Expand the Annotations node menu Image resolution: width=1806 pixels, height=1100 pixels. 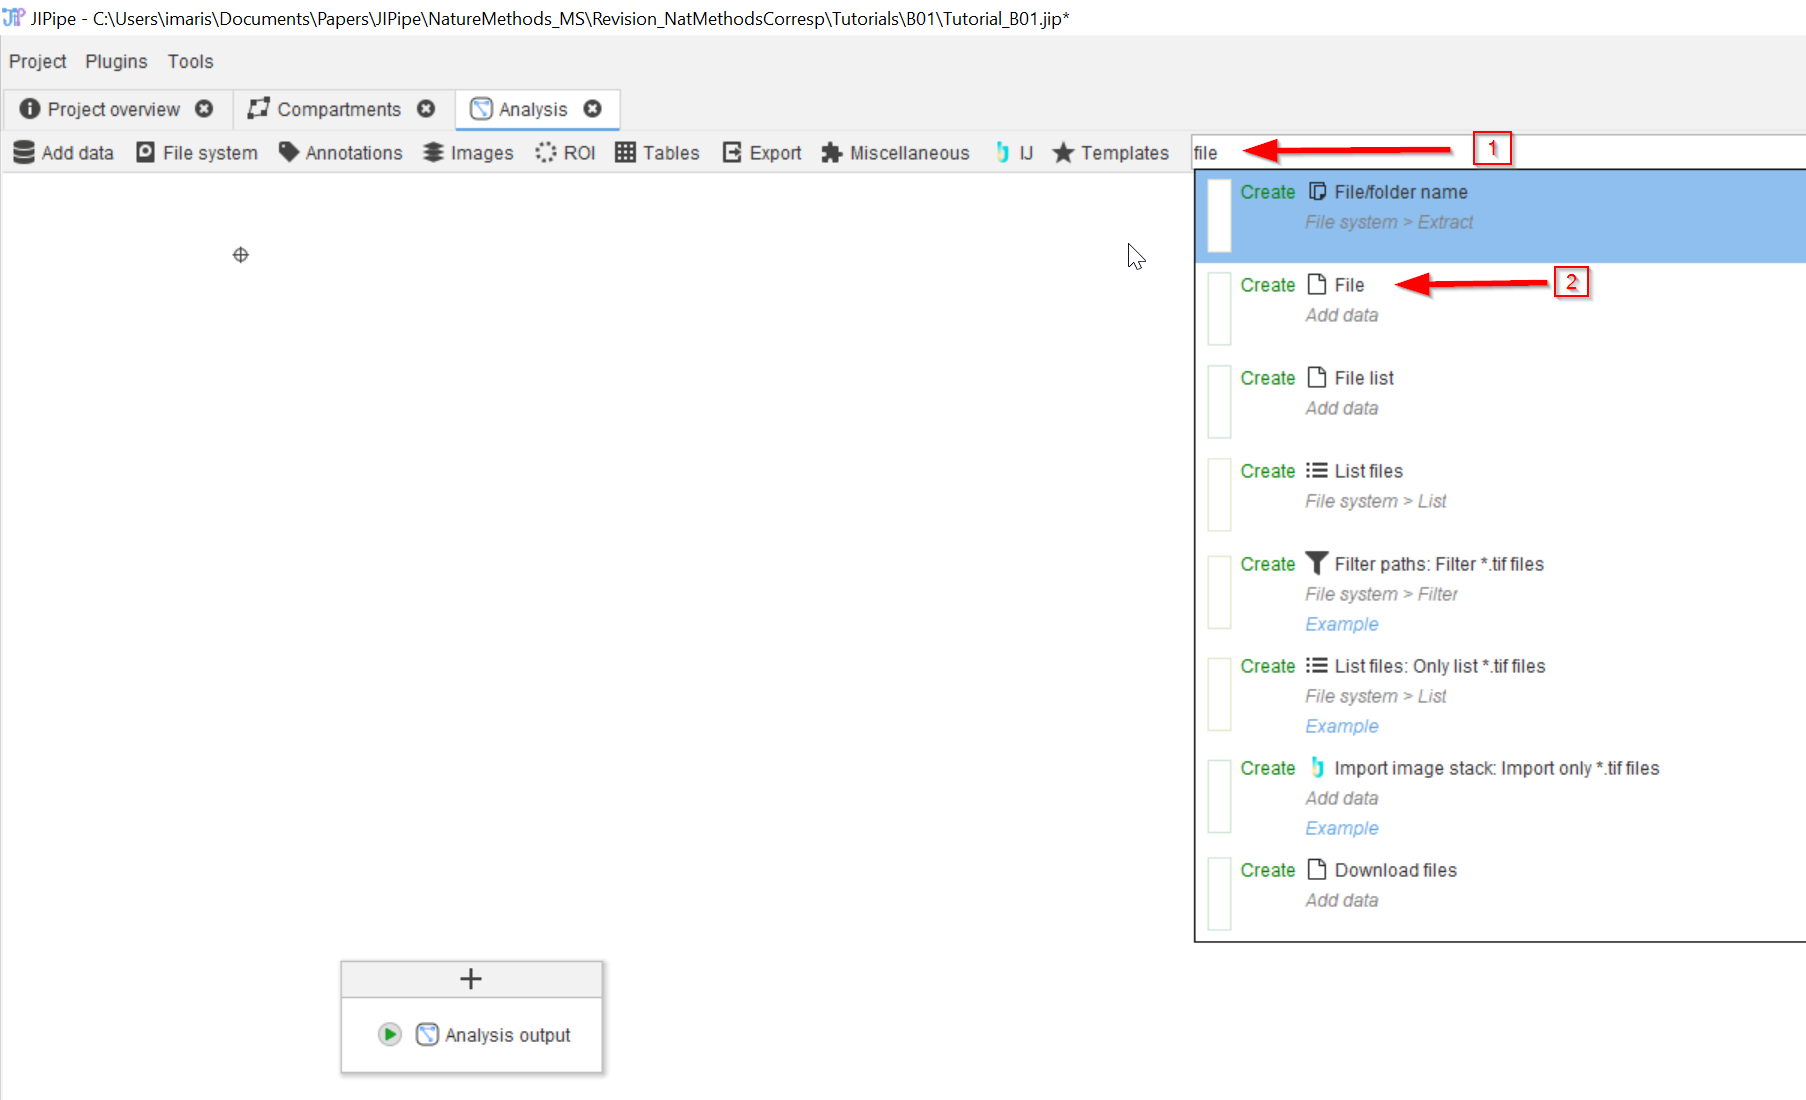[x=341, y=152]
